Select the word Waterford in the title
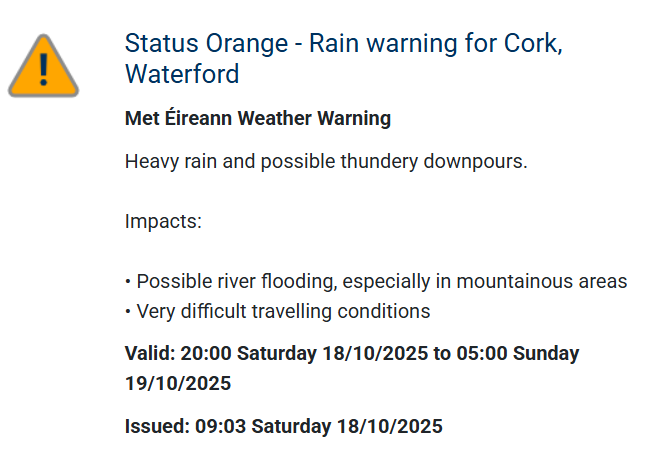 (182, 74)
